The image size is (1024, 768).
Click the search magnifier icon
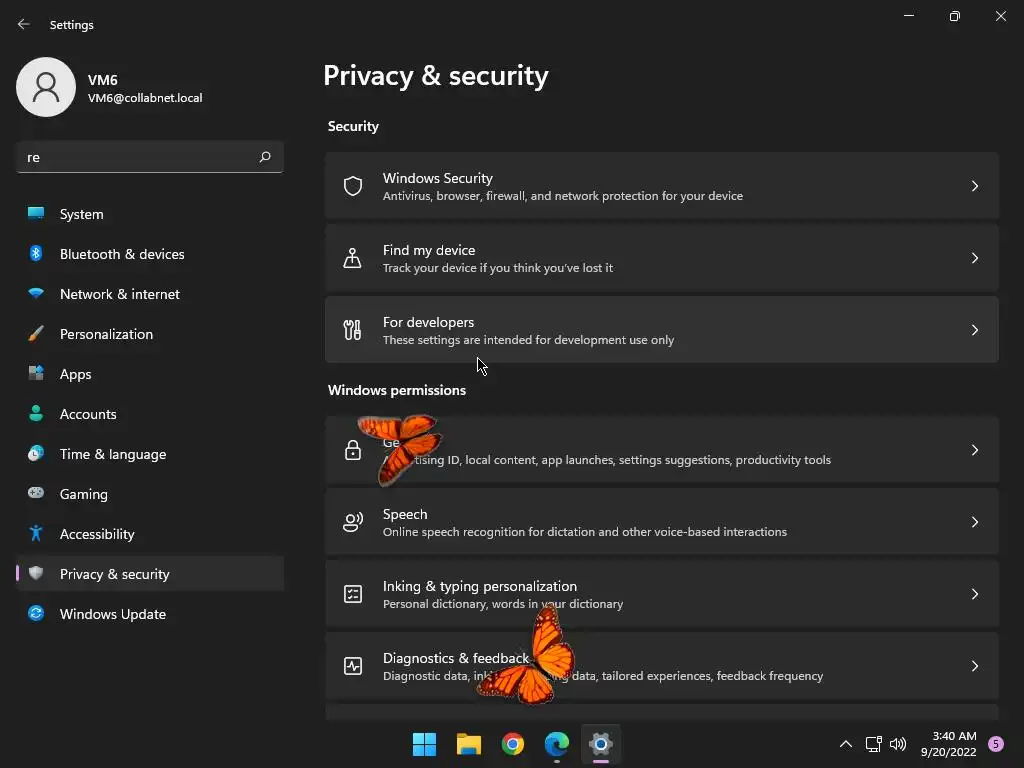[265, 157]
